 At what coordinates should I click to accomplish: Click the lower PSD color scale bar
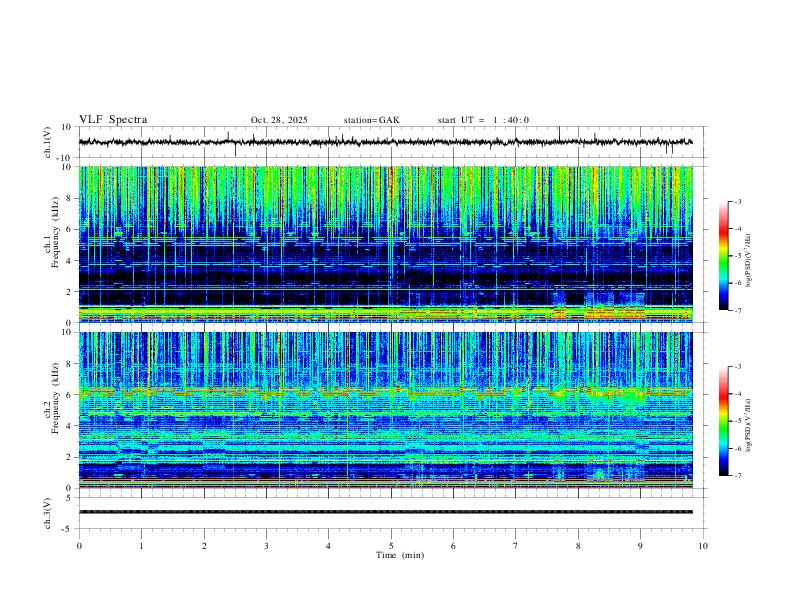coord(723,421)
